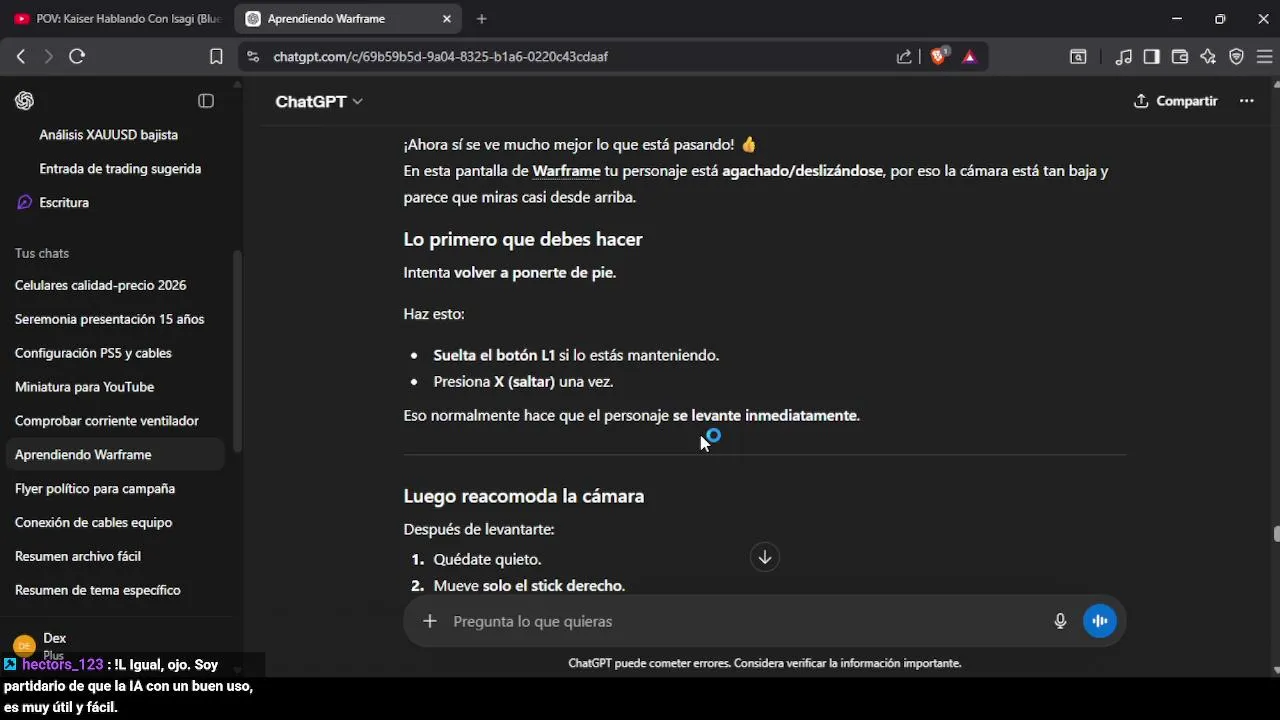Go back in browser history
The width and height of the screenshot is (1280, 720).
click(x=21, y=57)
